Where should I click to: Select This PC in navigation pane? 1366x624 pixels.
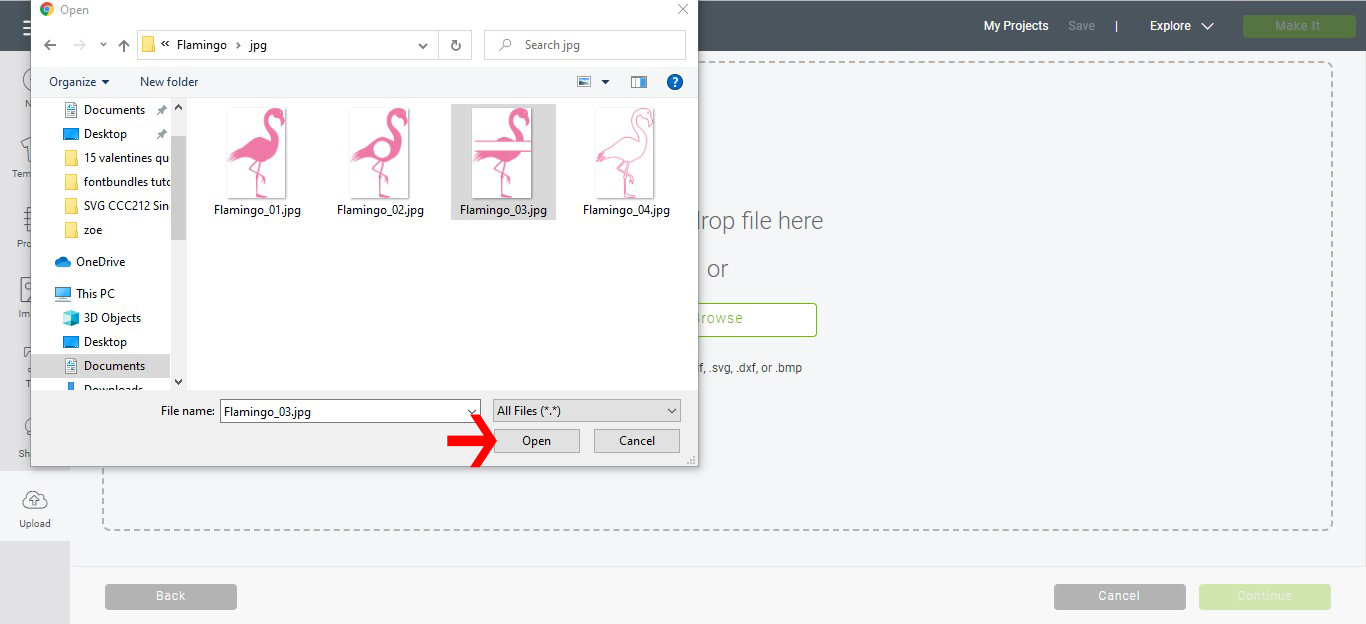[x=85, y=294]
